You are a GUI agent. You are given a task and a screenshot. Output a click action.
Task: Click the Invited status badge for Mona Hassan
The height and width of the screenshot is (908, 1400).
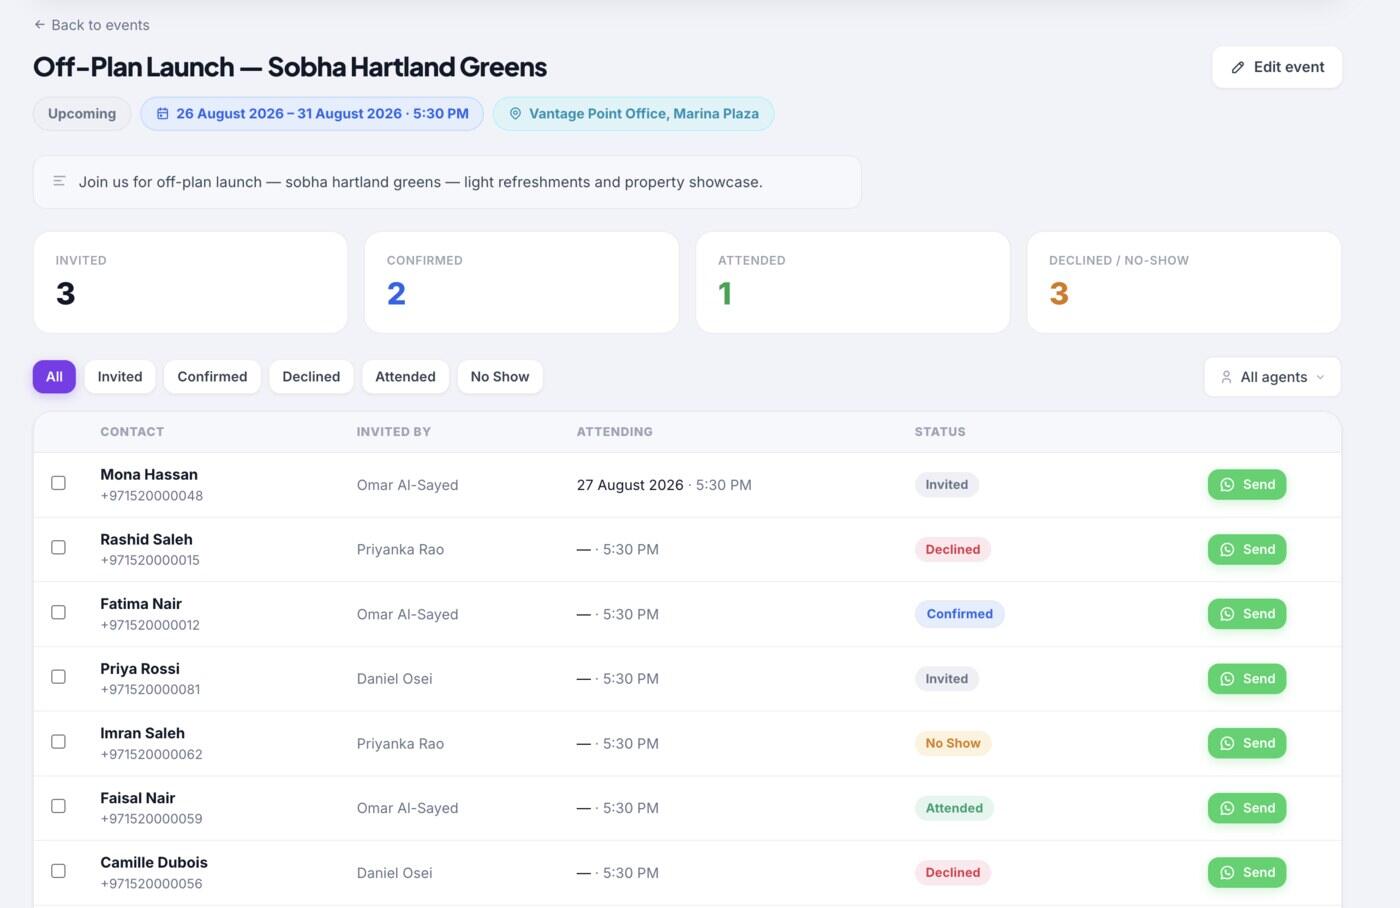[947, 485]
